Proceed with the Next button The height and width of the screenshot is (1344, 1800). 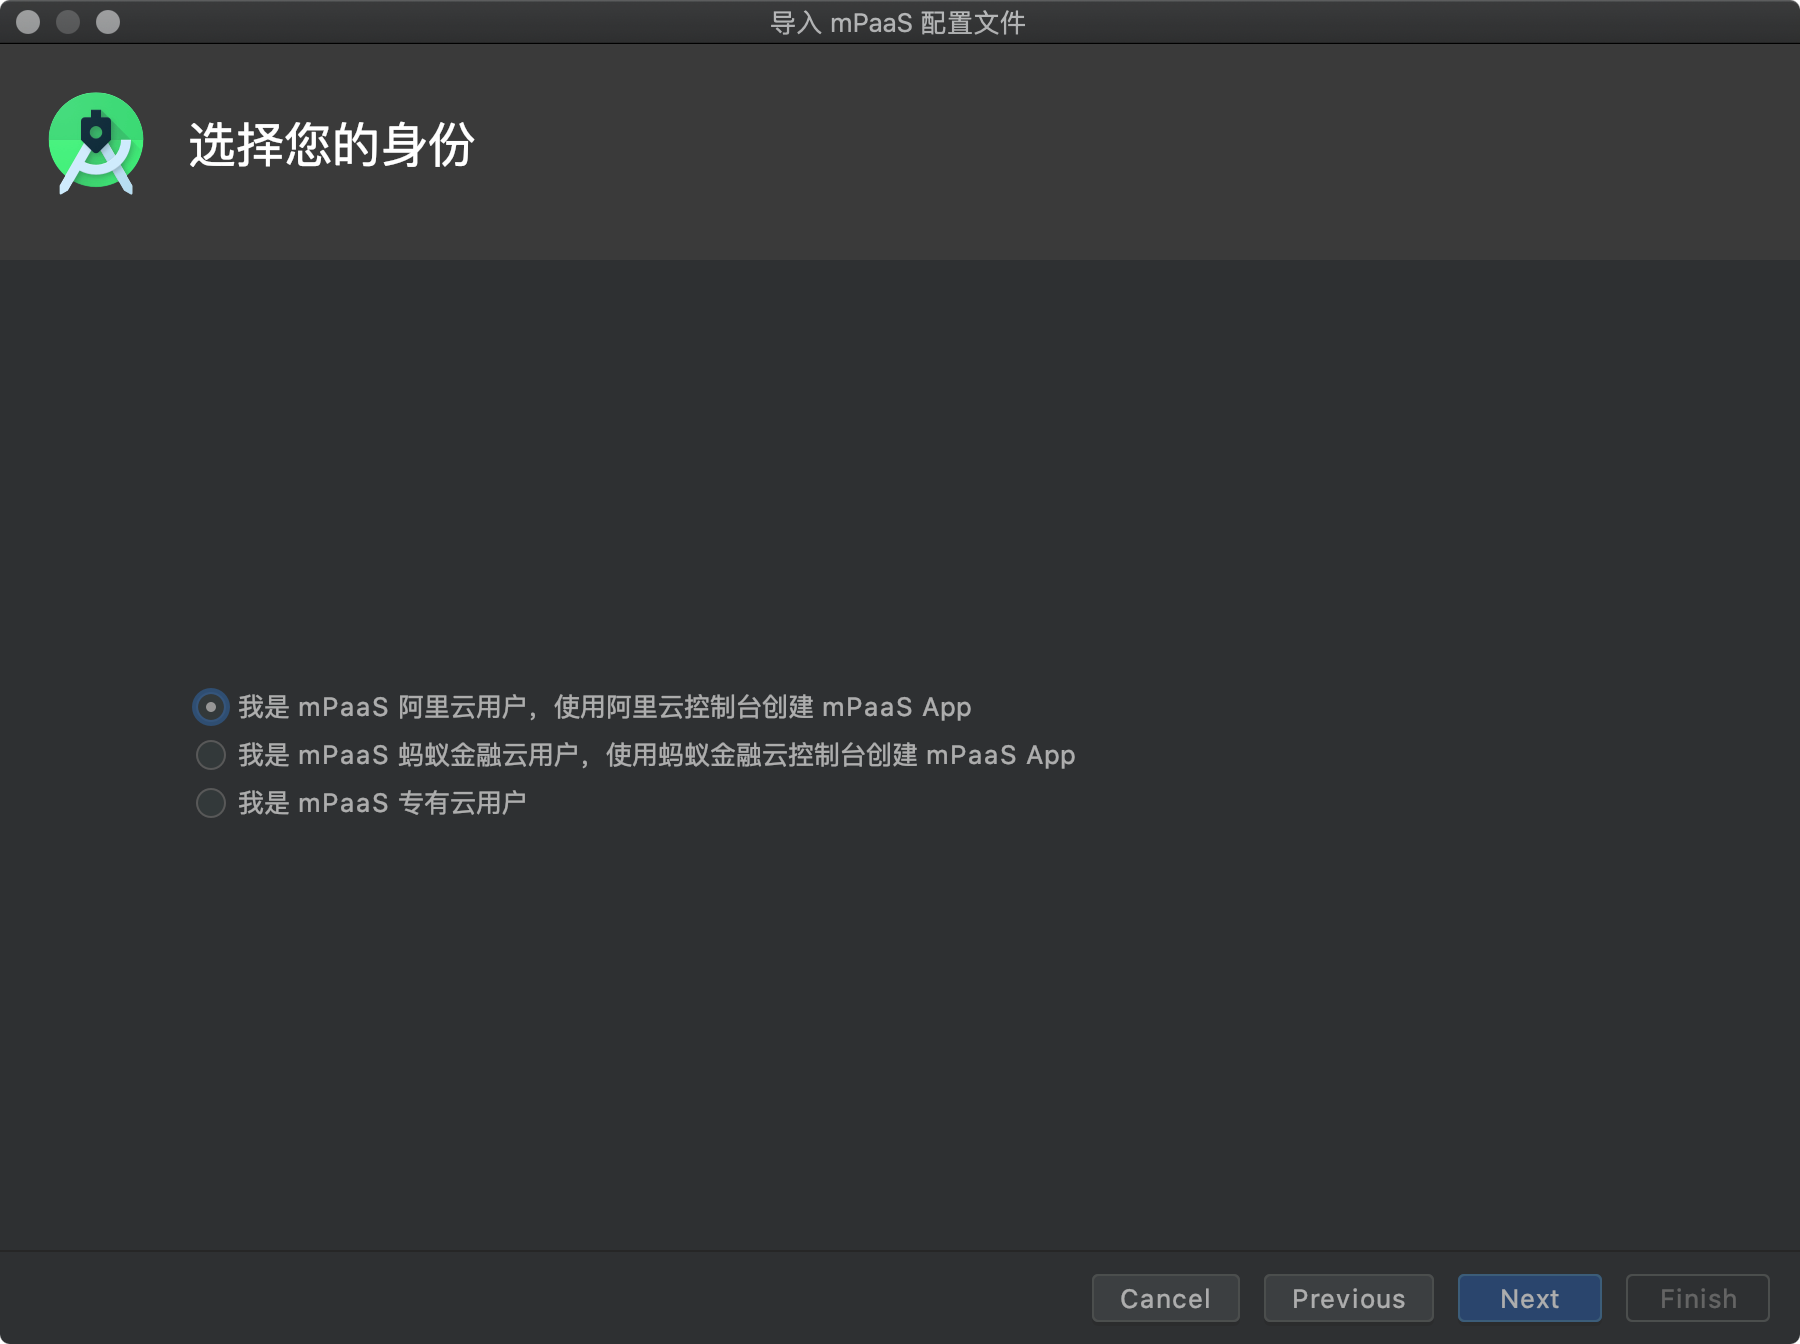1529,1298
